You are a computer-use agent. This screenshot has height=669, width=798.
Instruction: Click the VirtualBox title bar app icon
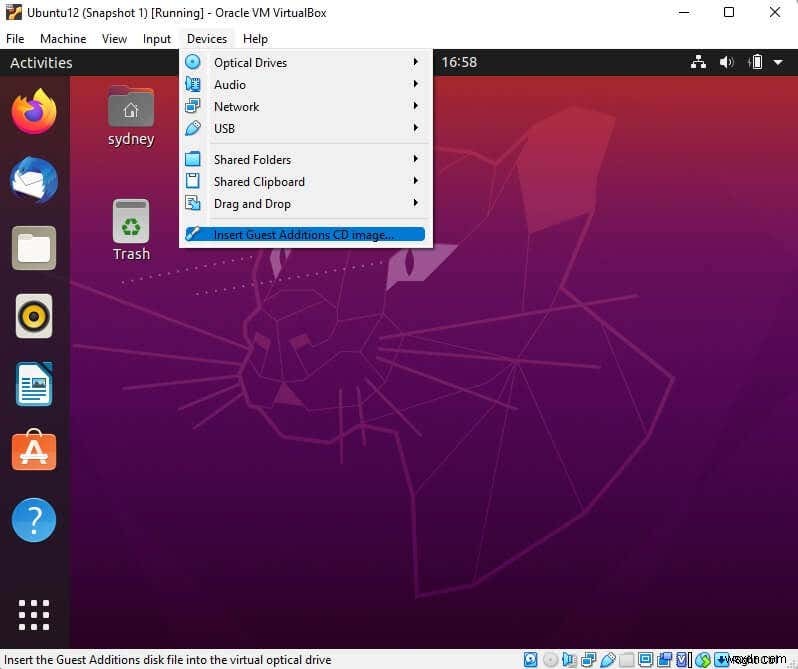click(13, 12)
